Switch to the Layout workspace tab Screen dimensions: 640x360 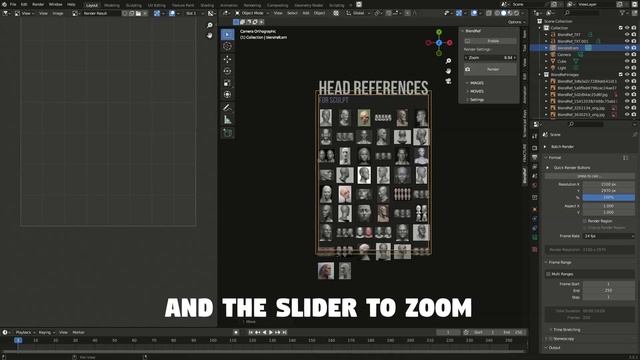click(92, 5)
